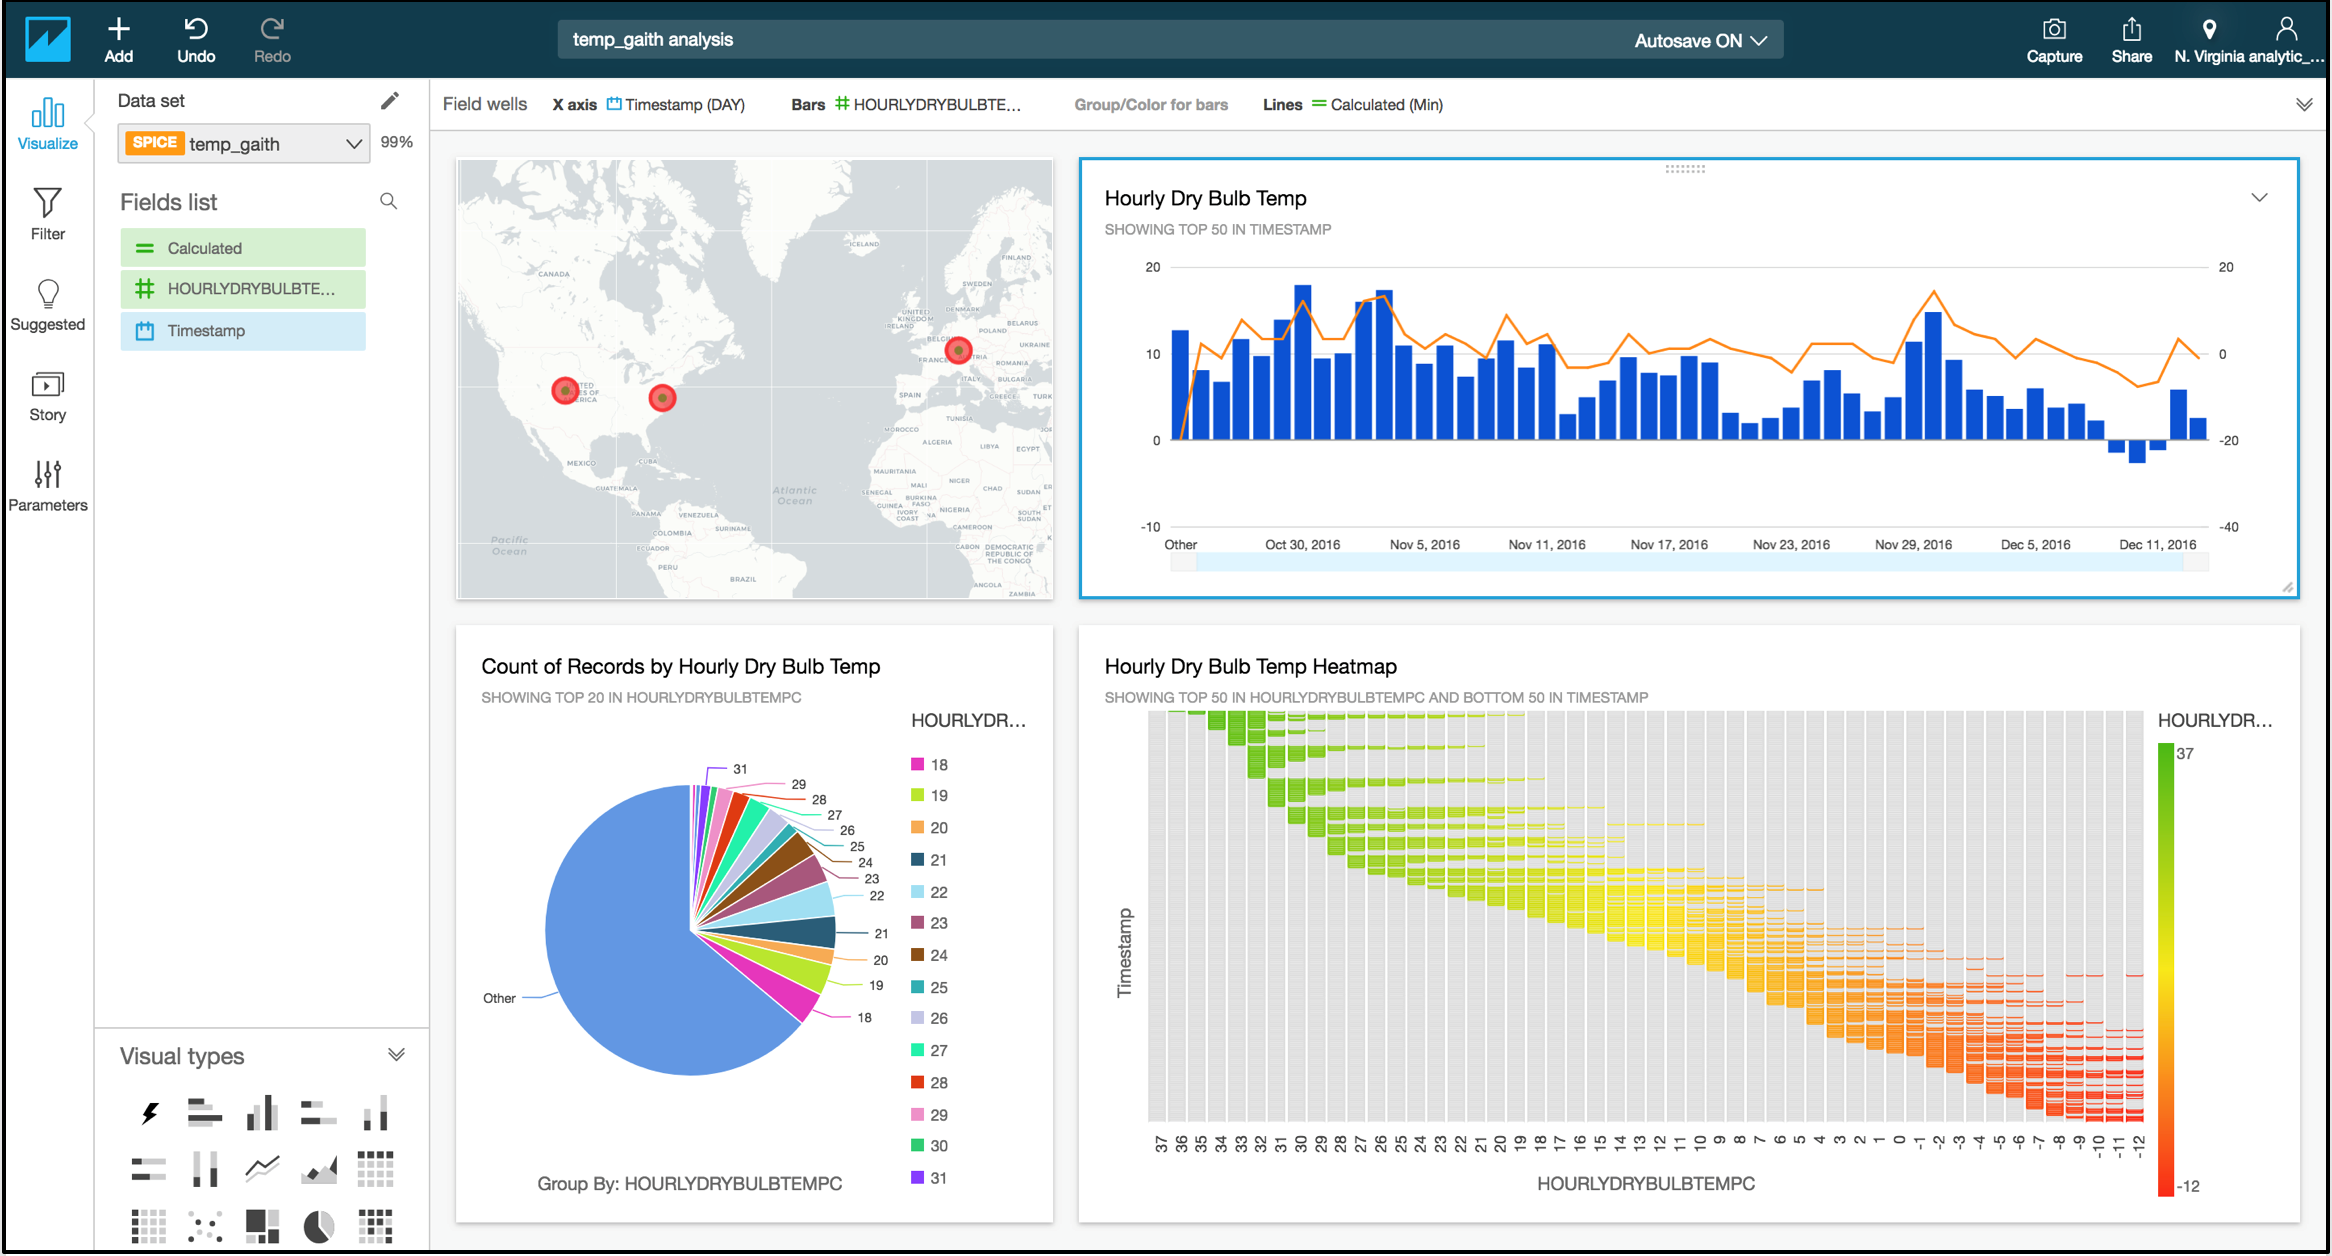Click the pencil icon to edit data set
The width and height of the screenshot is (2332, 1256).
click(x=390, y=101)
